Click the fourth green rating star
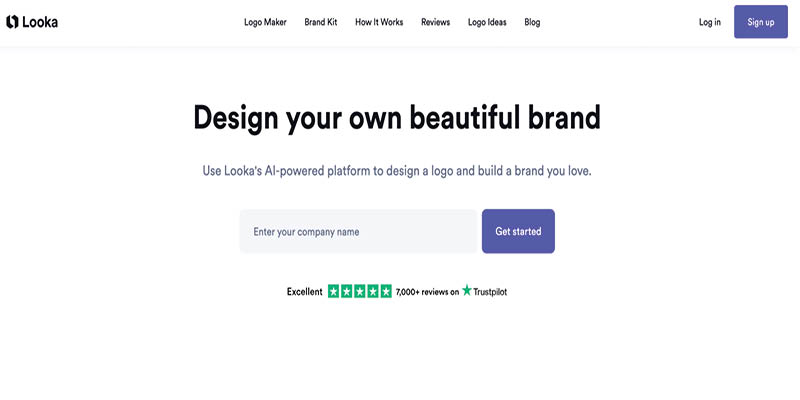Viewport: 800px width, 400px height. 373,291
